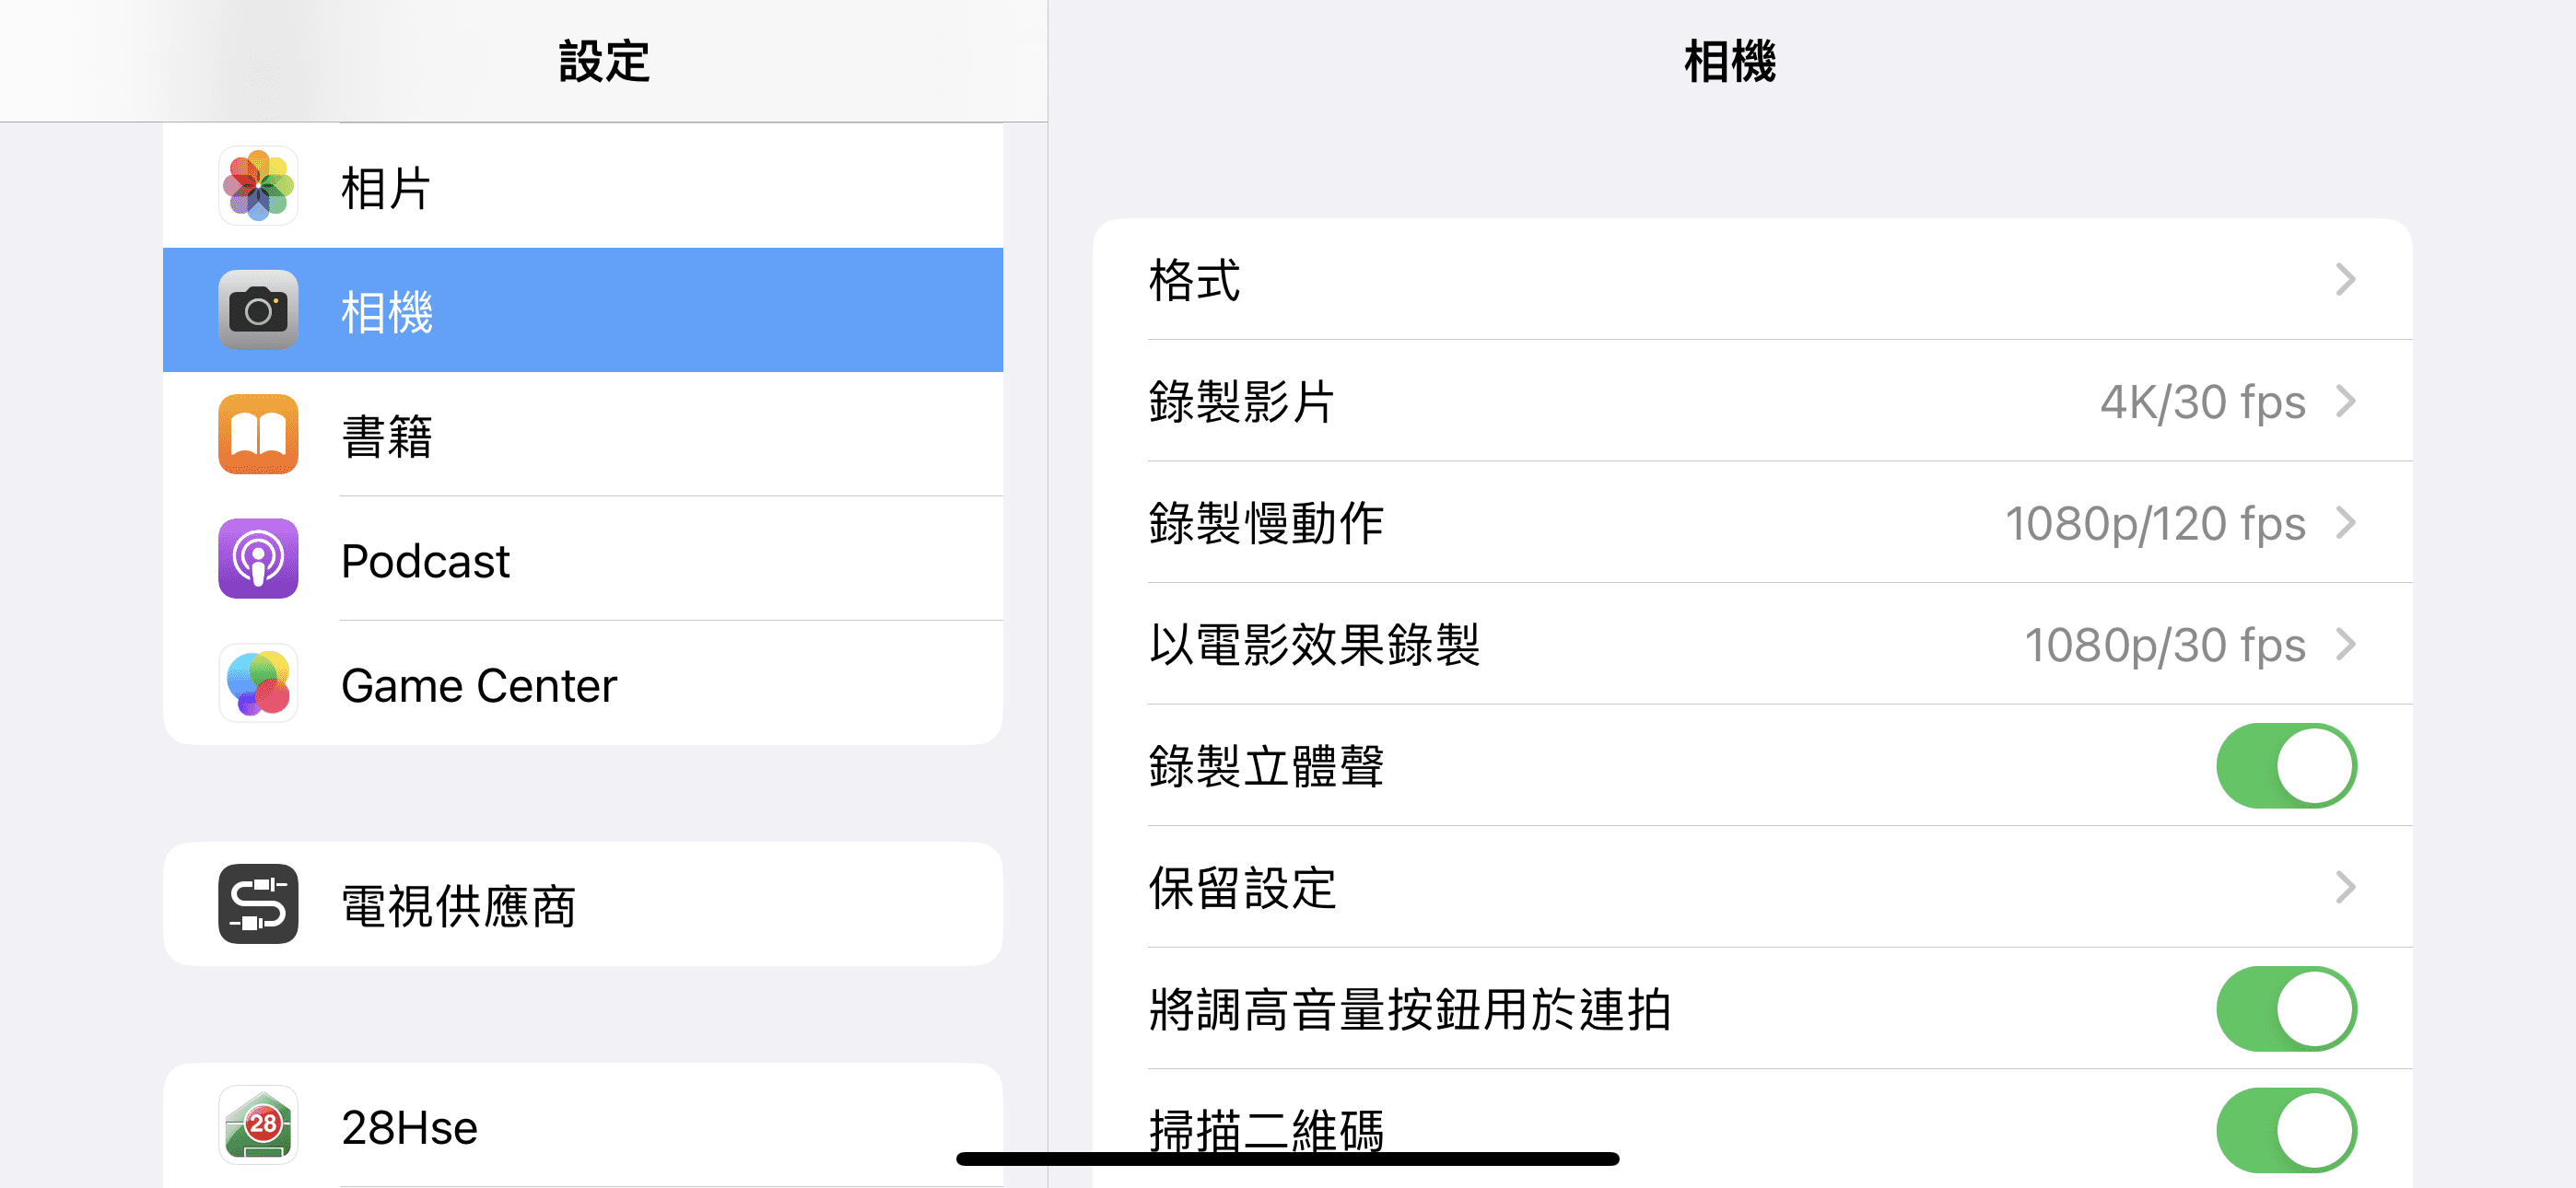Tap the Settings title header (設定)
This screenshot has height=1188, width=2576.
tap(604, 61)
